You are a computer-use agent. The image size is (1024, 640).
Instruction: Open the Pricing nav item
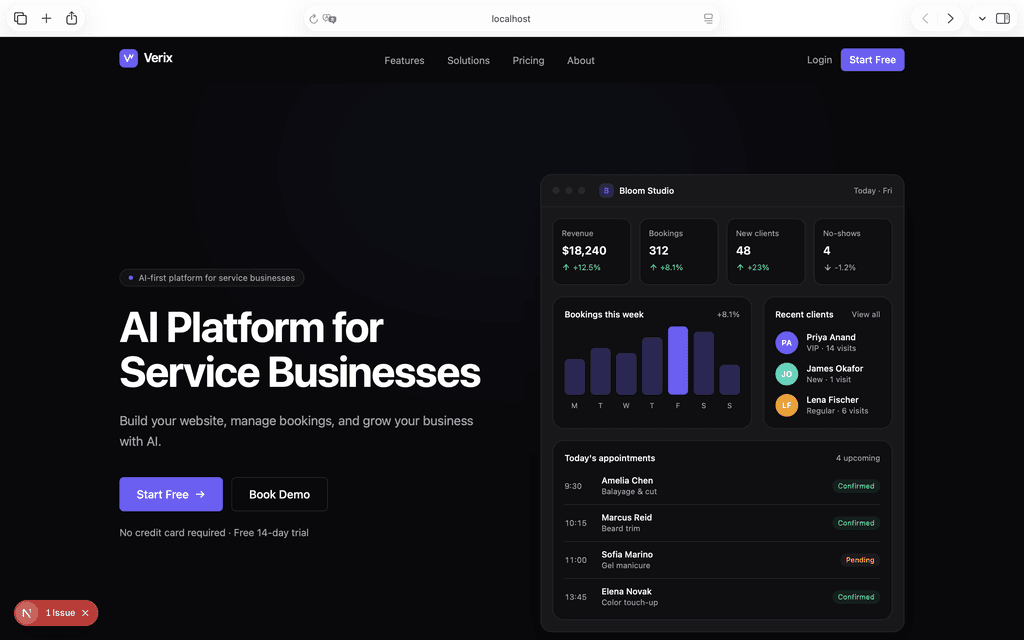coord(528,60)
